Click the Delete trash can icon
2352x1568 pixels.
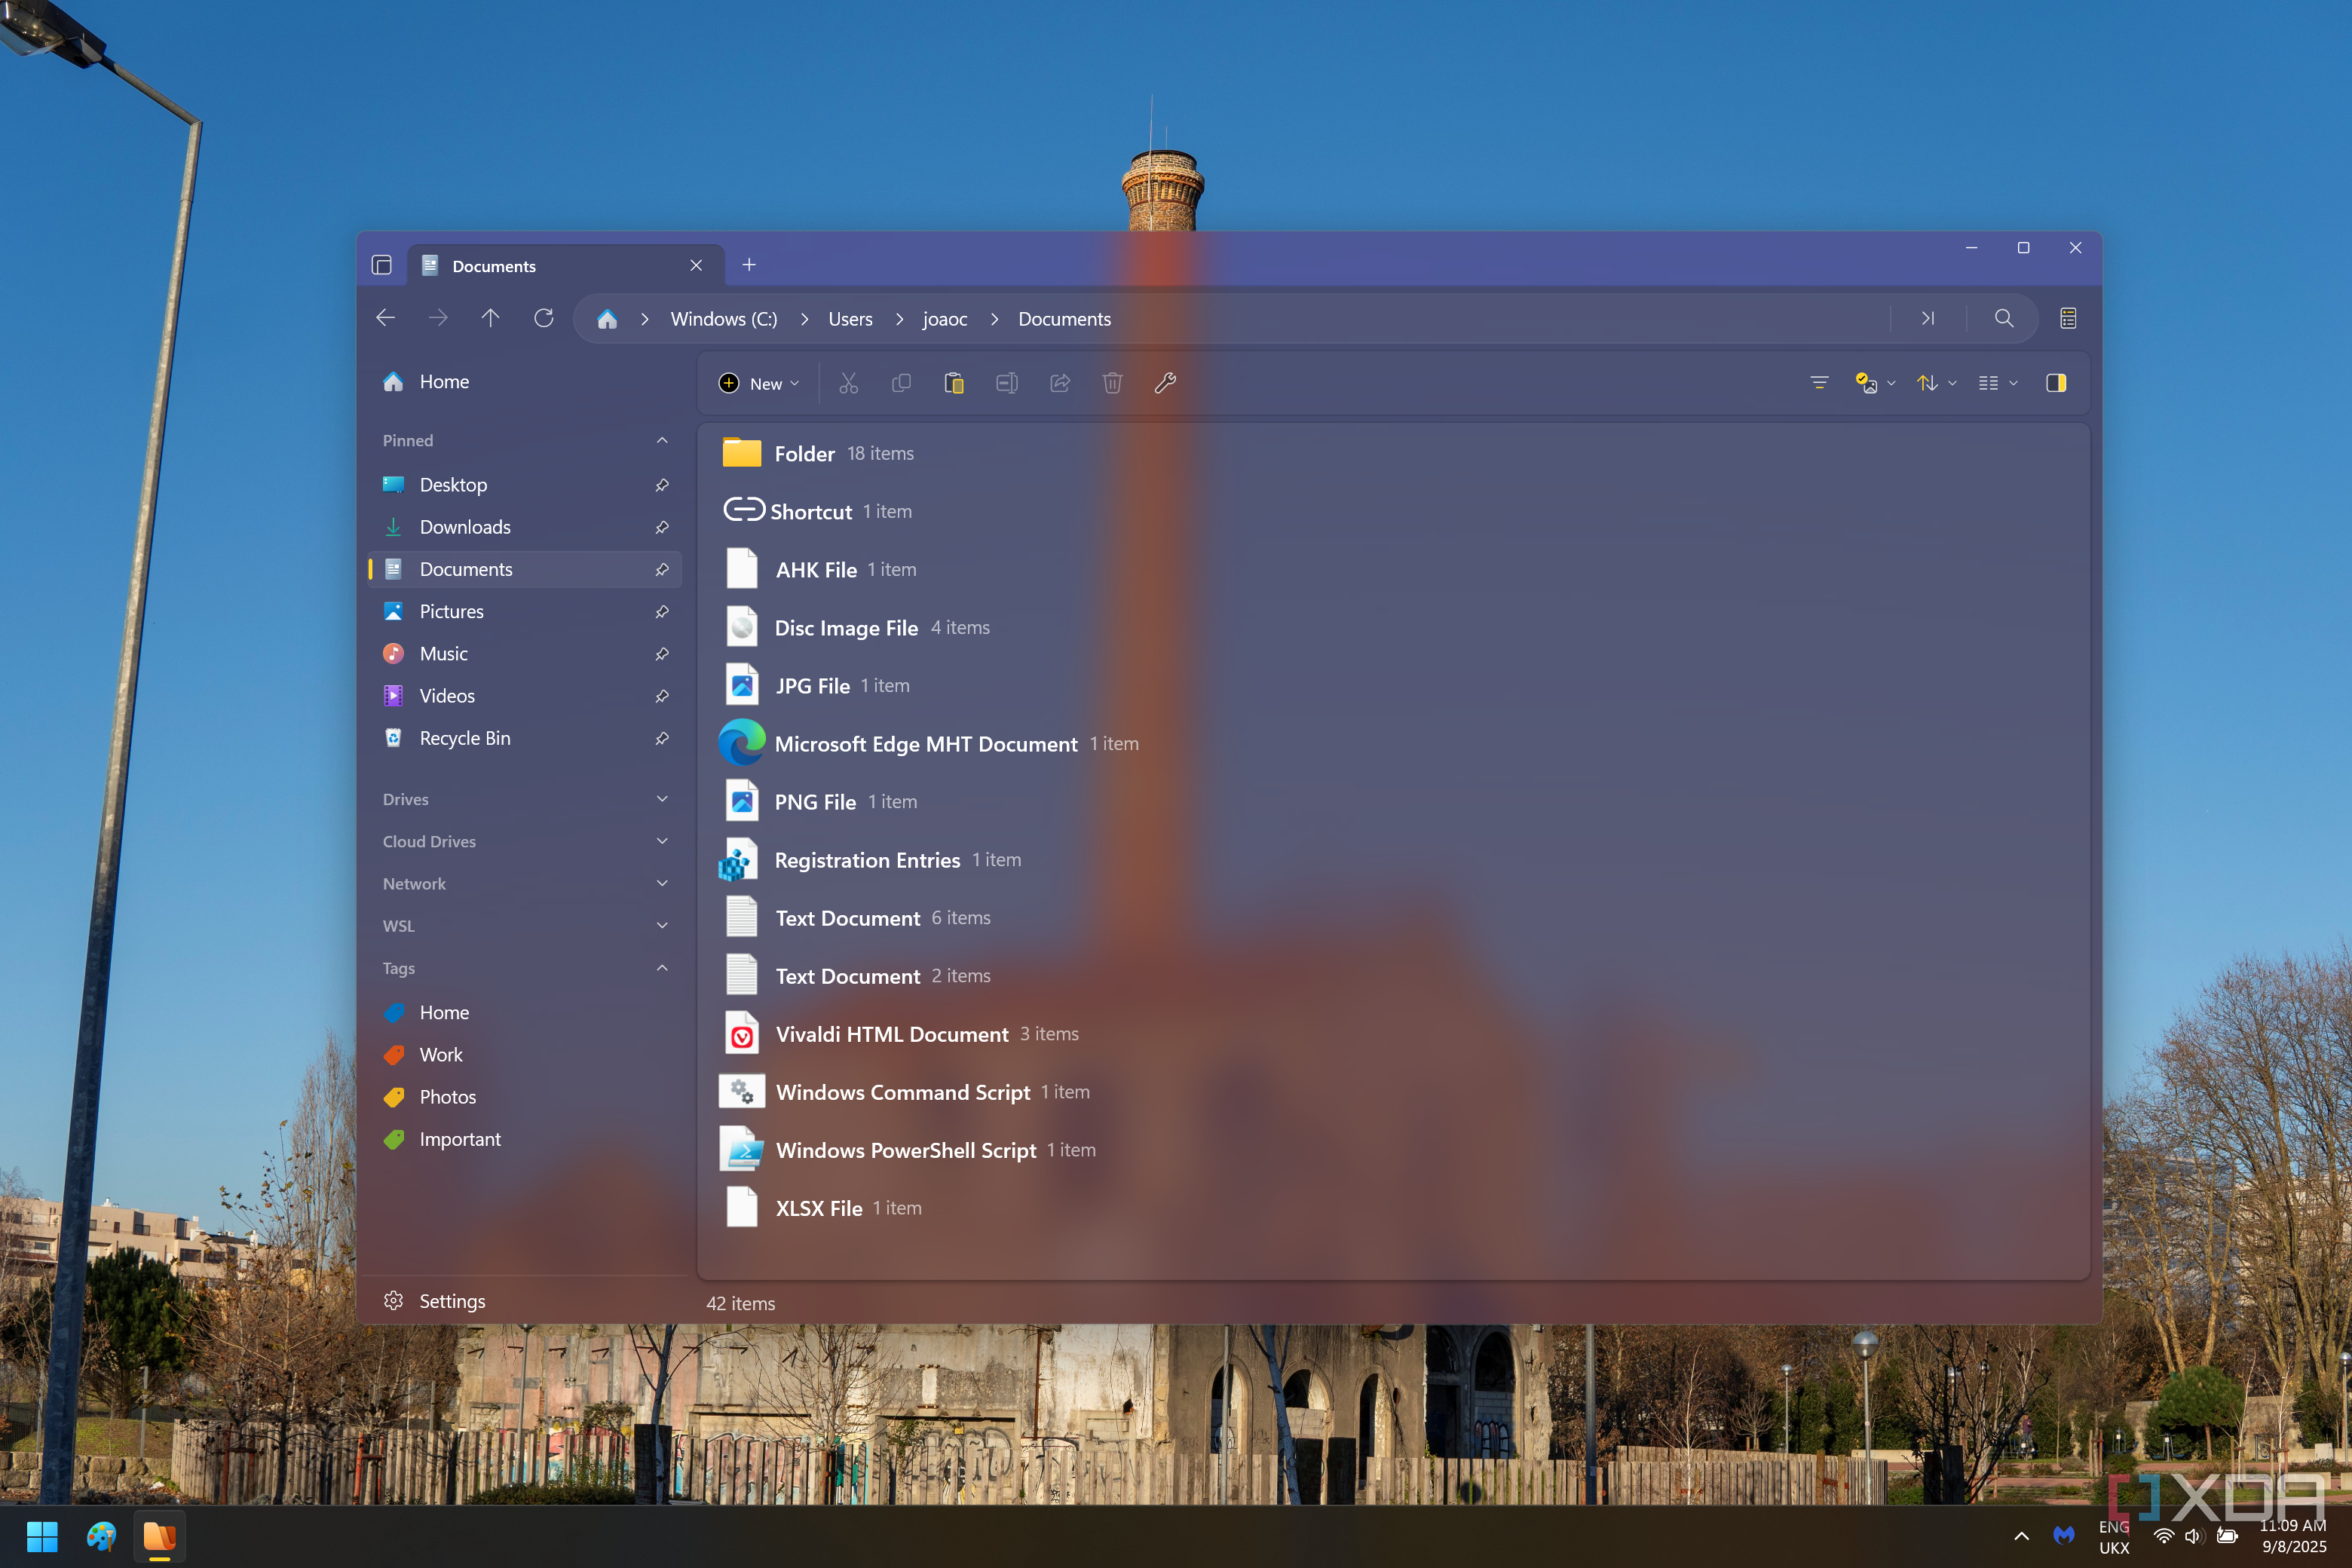coord(1112,383)
